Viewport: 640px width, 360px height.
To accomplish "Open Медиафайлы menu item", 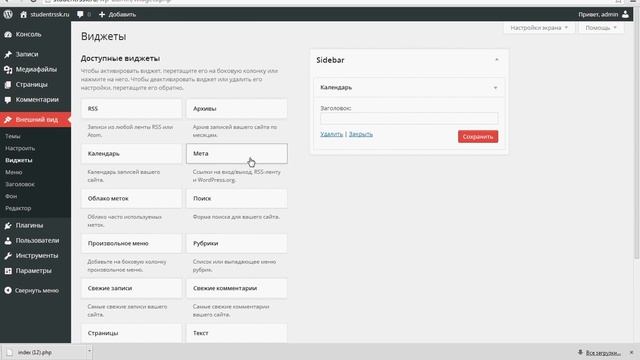I will (x=36, y=70).
